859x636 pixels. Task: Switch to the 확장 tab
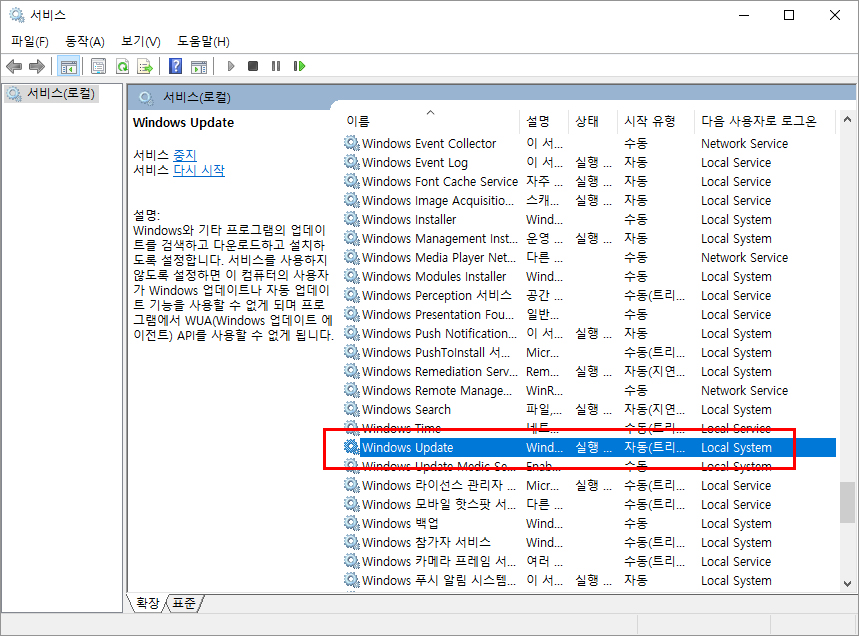tap(147, 603)
